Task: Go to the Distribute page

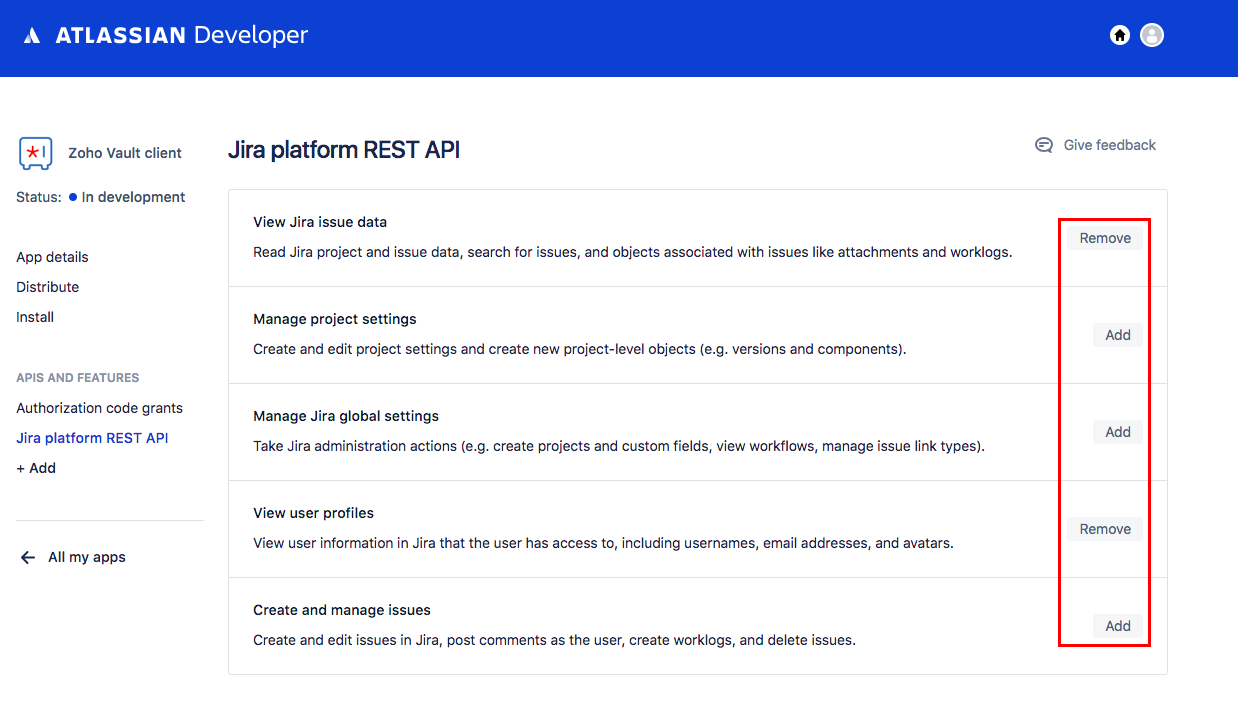Action: 47,287
